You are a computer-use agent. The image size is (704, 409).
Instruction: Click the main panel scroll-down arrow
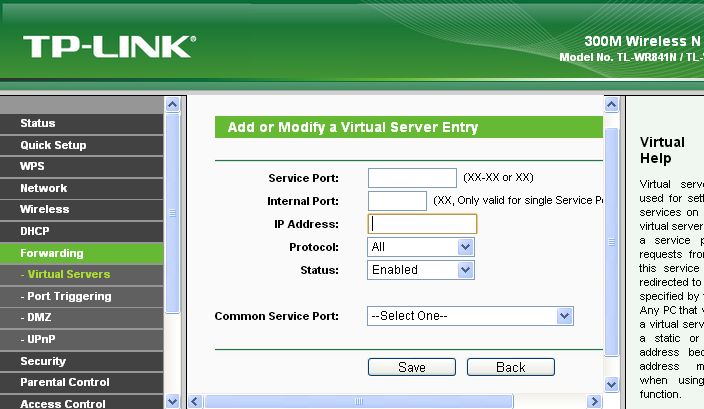(x=612, y=385)
